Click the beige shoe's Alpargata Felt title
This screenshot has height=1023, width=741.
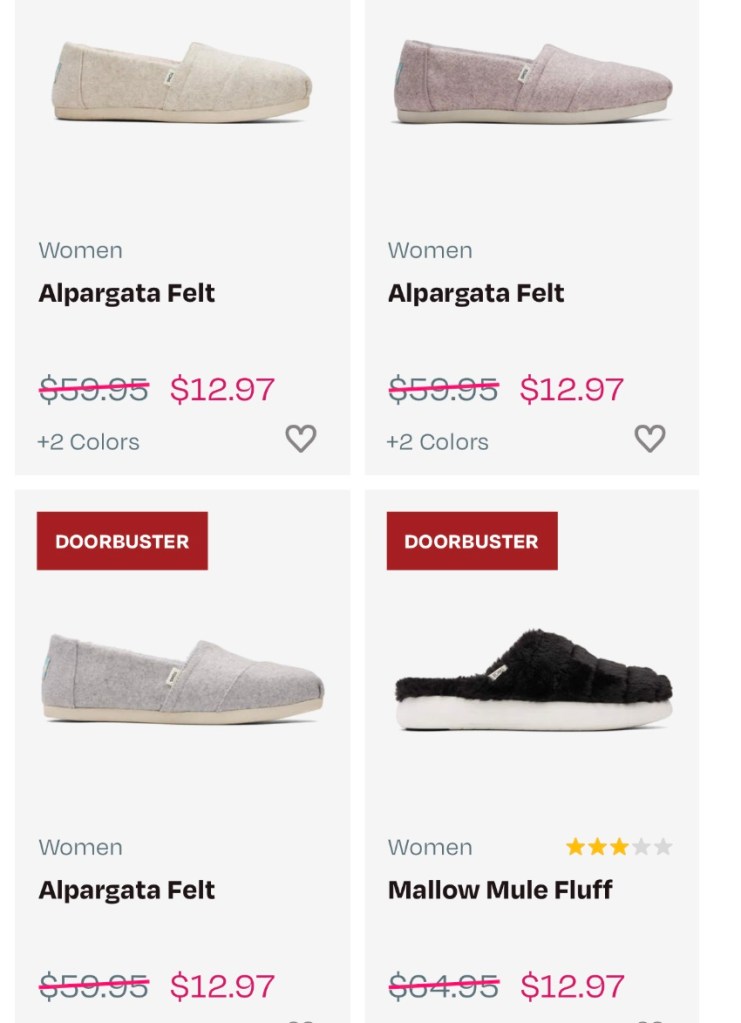(x=127, y=293)
